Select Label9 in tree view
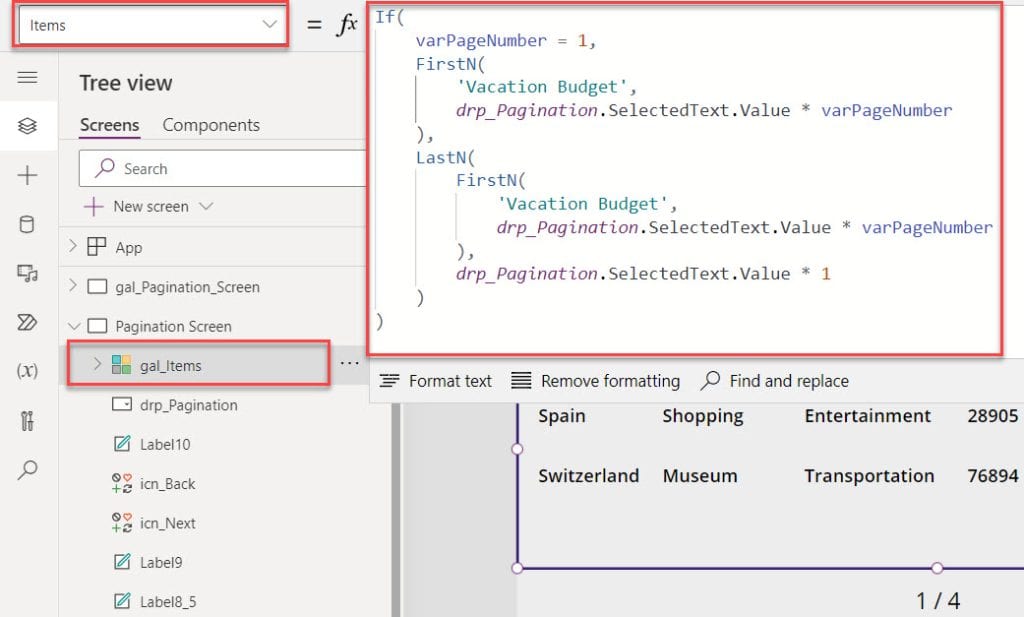 (161, 562)
